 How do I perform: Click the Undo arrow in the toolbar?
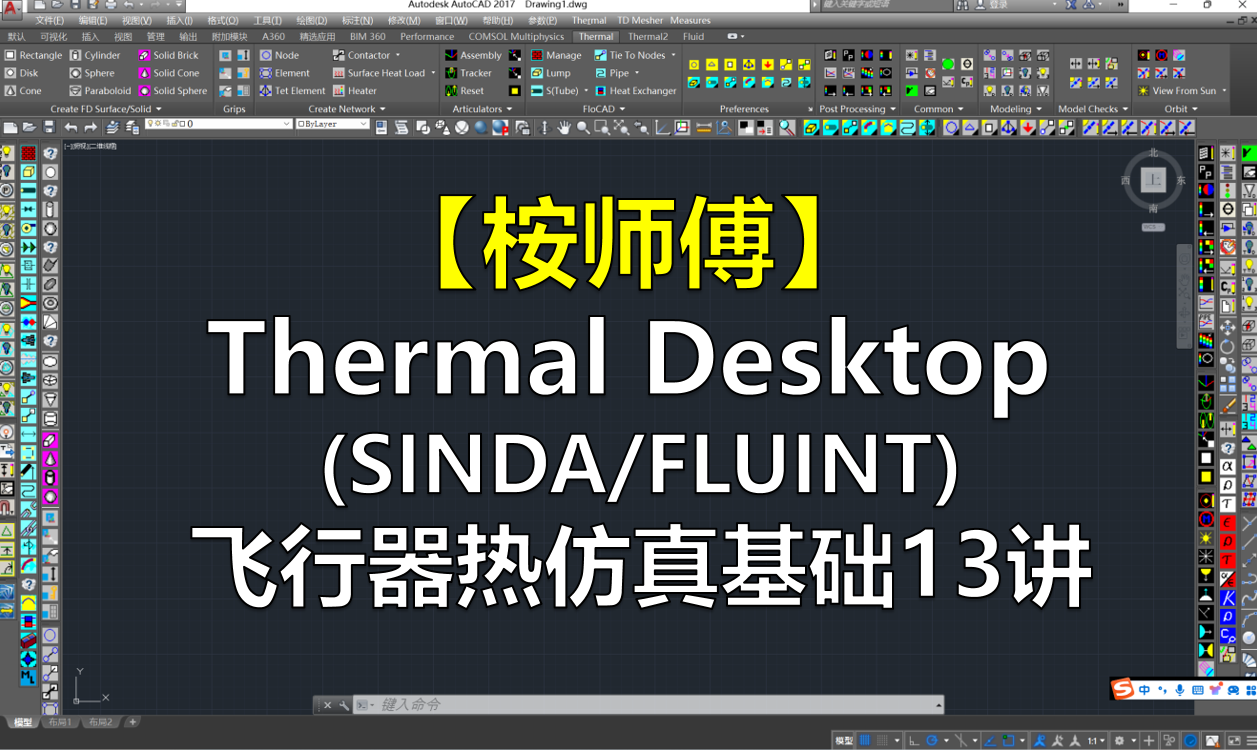pyautogui.click(x=71, y=127)
